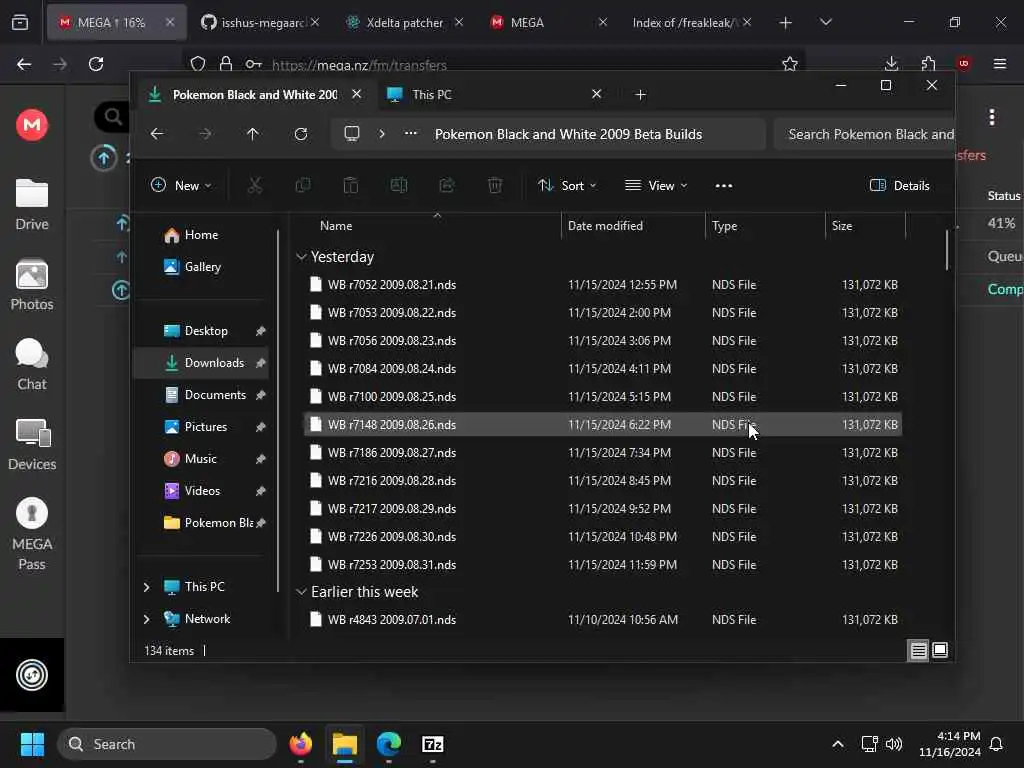Click the Firefox URL address bar
Viewport: 1024px width, 768px height.
click(496, 64)
